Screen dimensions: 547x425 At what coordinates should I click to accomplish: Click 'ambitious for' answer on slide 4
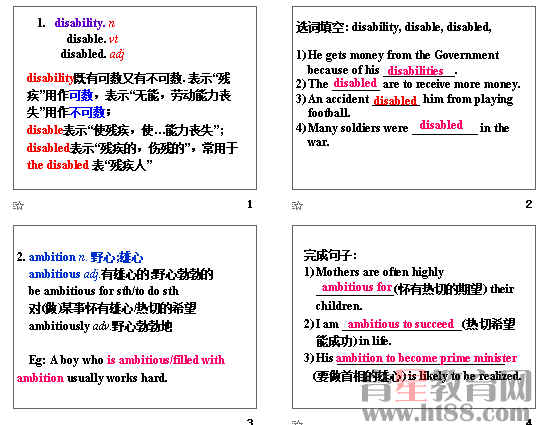point(357,287)
